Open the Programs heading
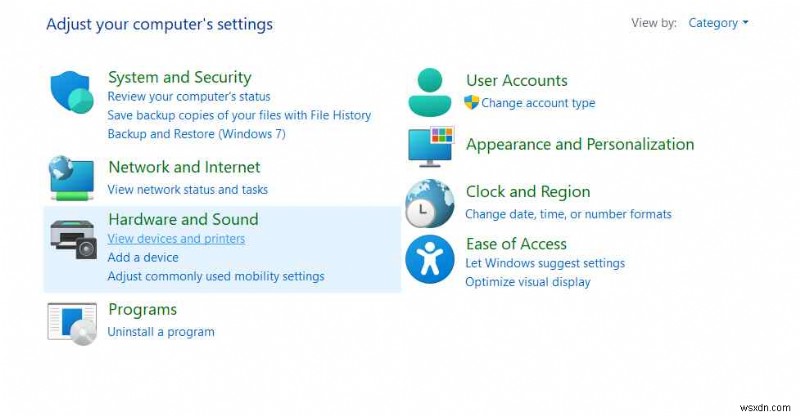The height and width of the screenshot is (416, 800). (142, 309)
